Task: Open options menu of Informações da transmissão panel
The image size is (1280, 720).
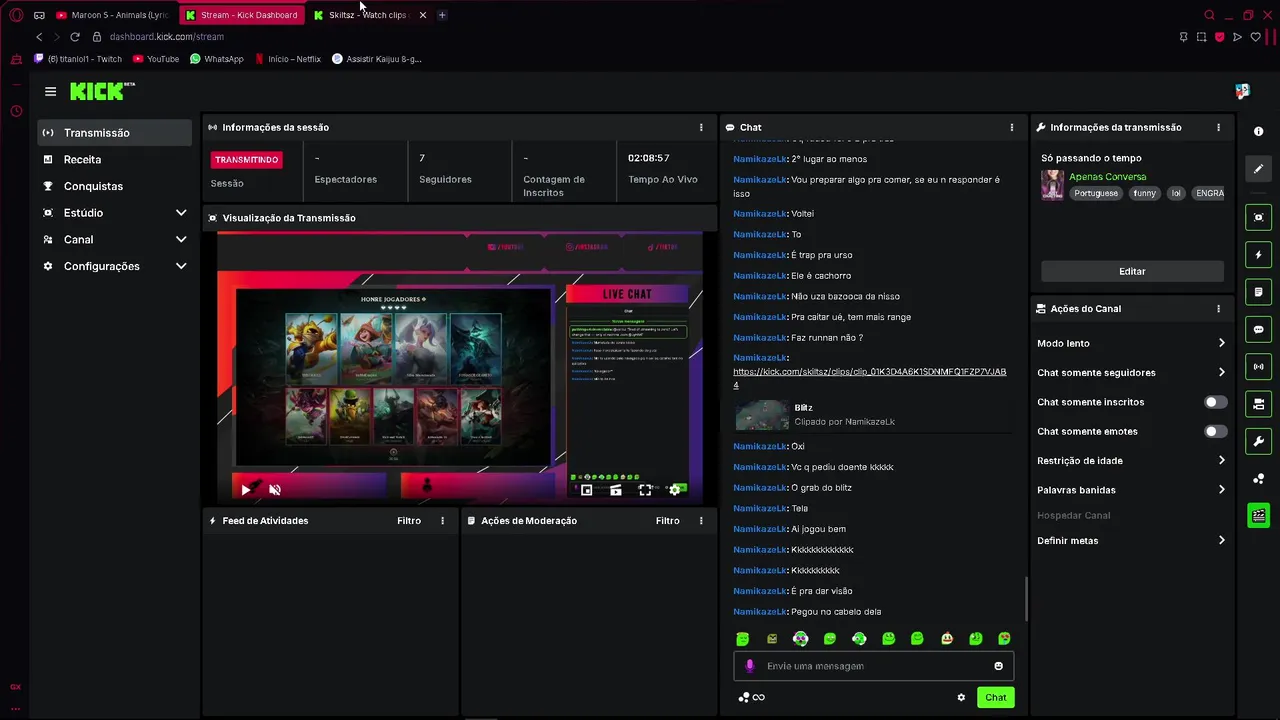Action: (x=1218, y=127)
